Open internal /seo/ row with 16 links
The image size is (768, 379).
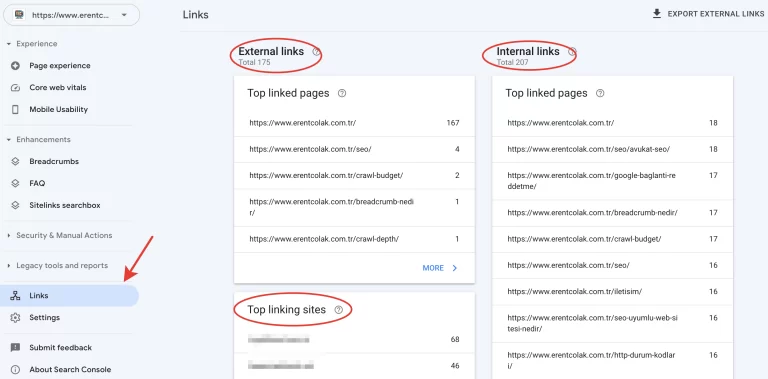tap(613, 265)
